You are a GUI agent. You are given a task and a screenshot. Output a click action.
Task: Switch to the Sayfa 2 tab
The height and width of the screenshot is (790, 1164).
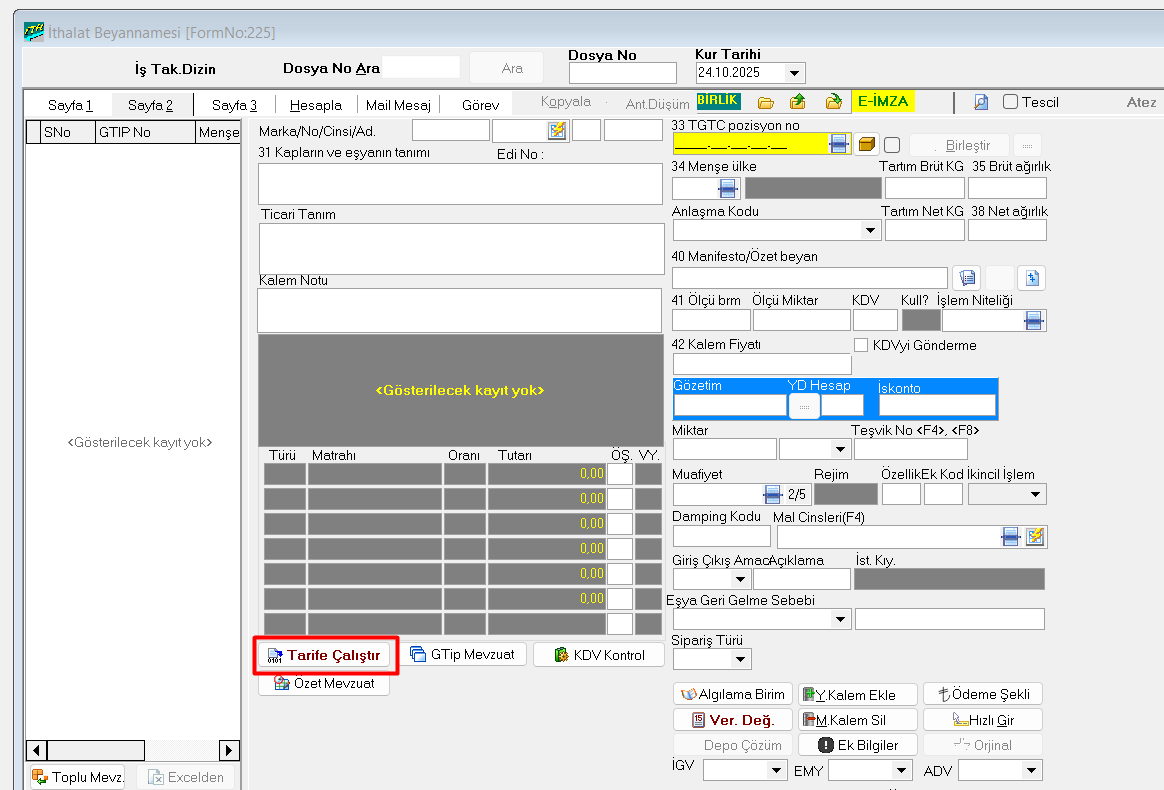150,104
